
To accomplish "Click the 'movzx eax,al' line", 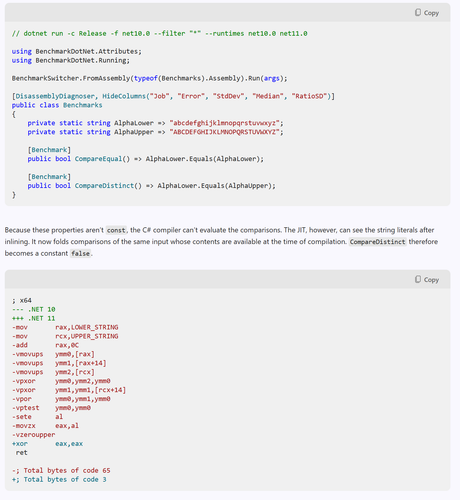I will click(x=45, y=426).
